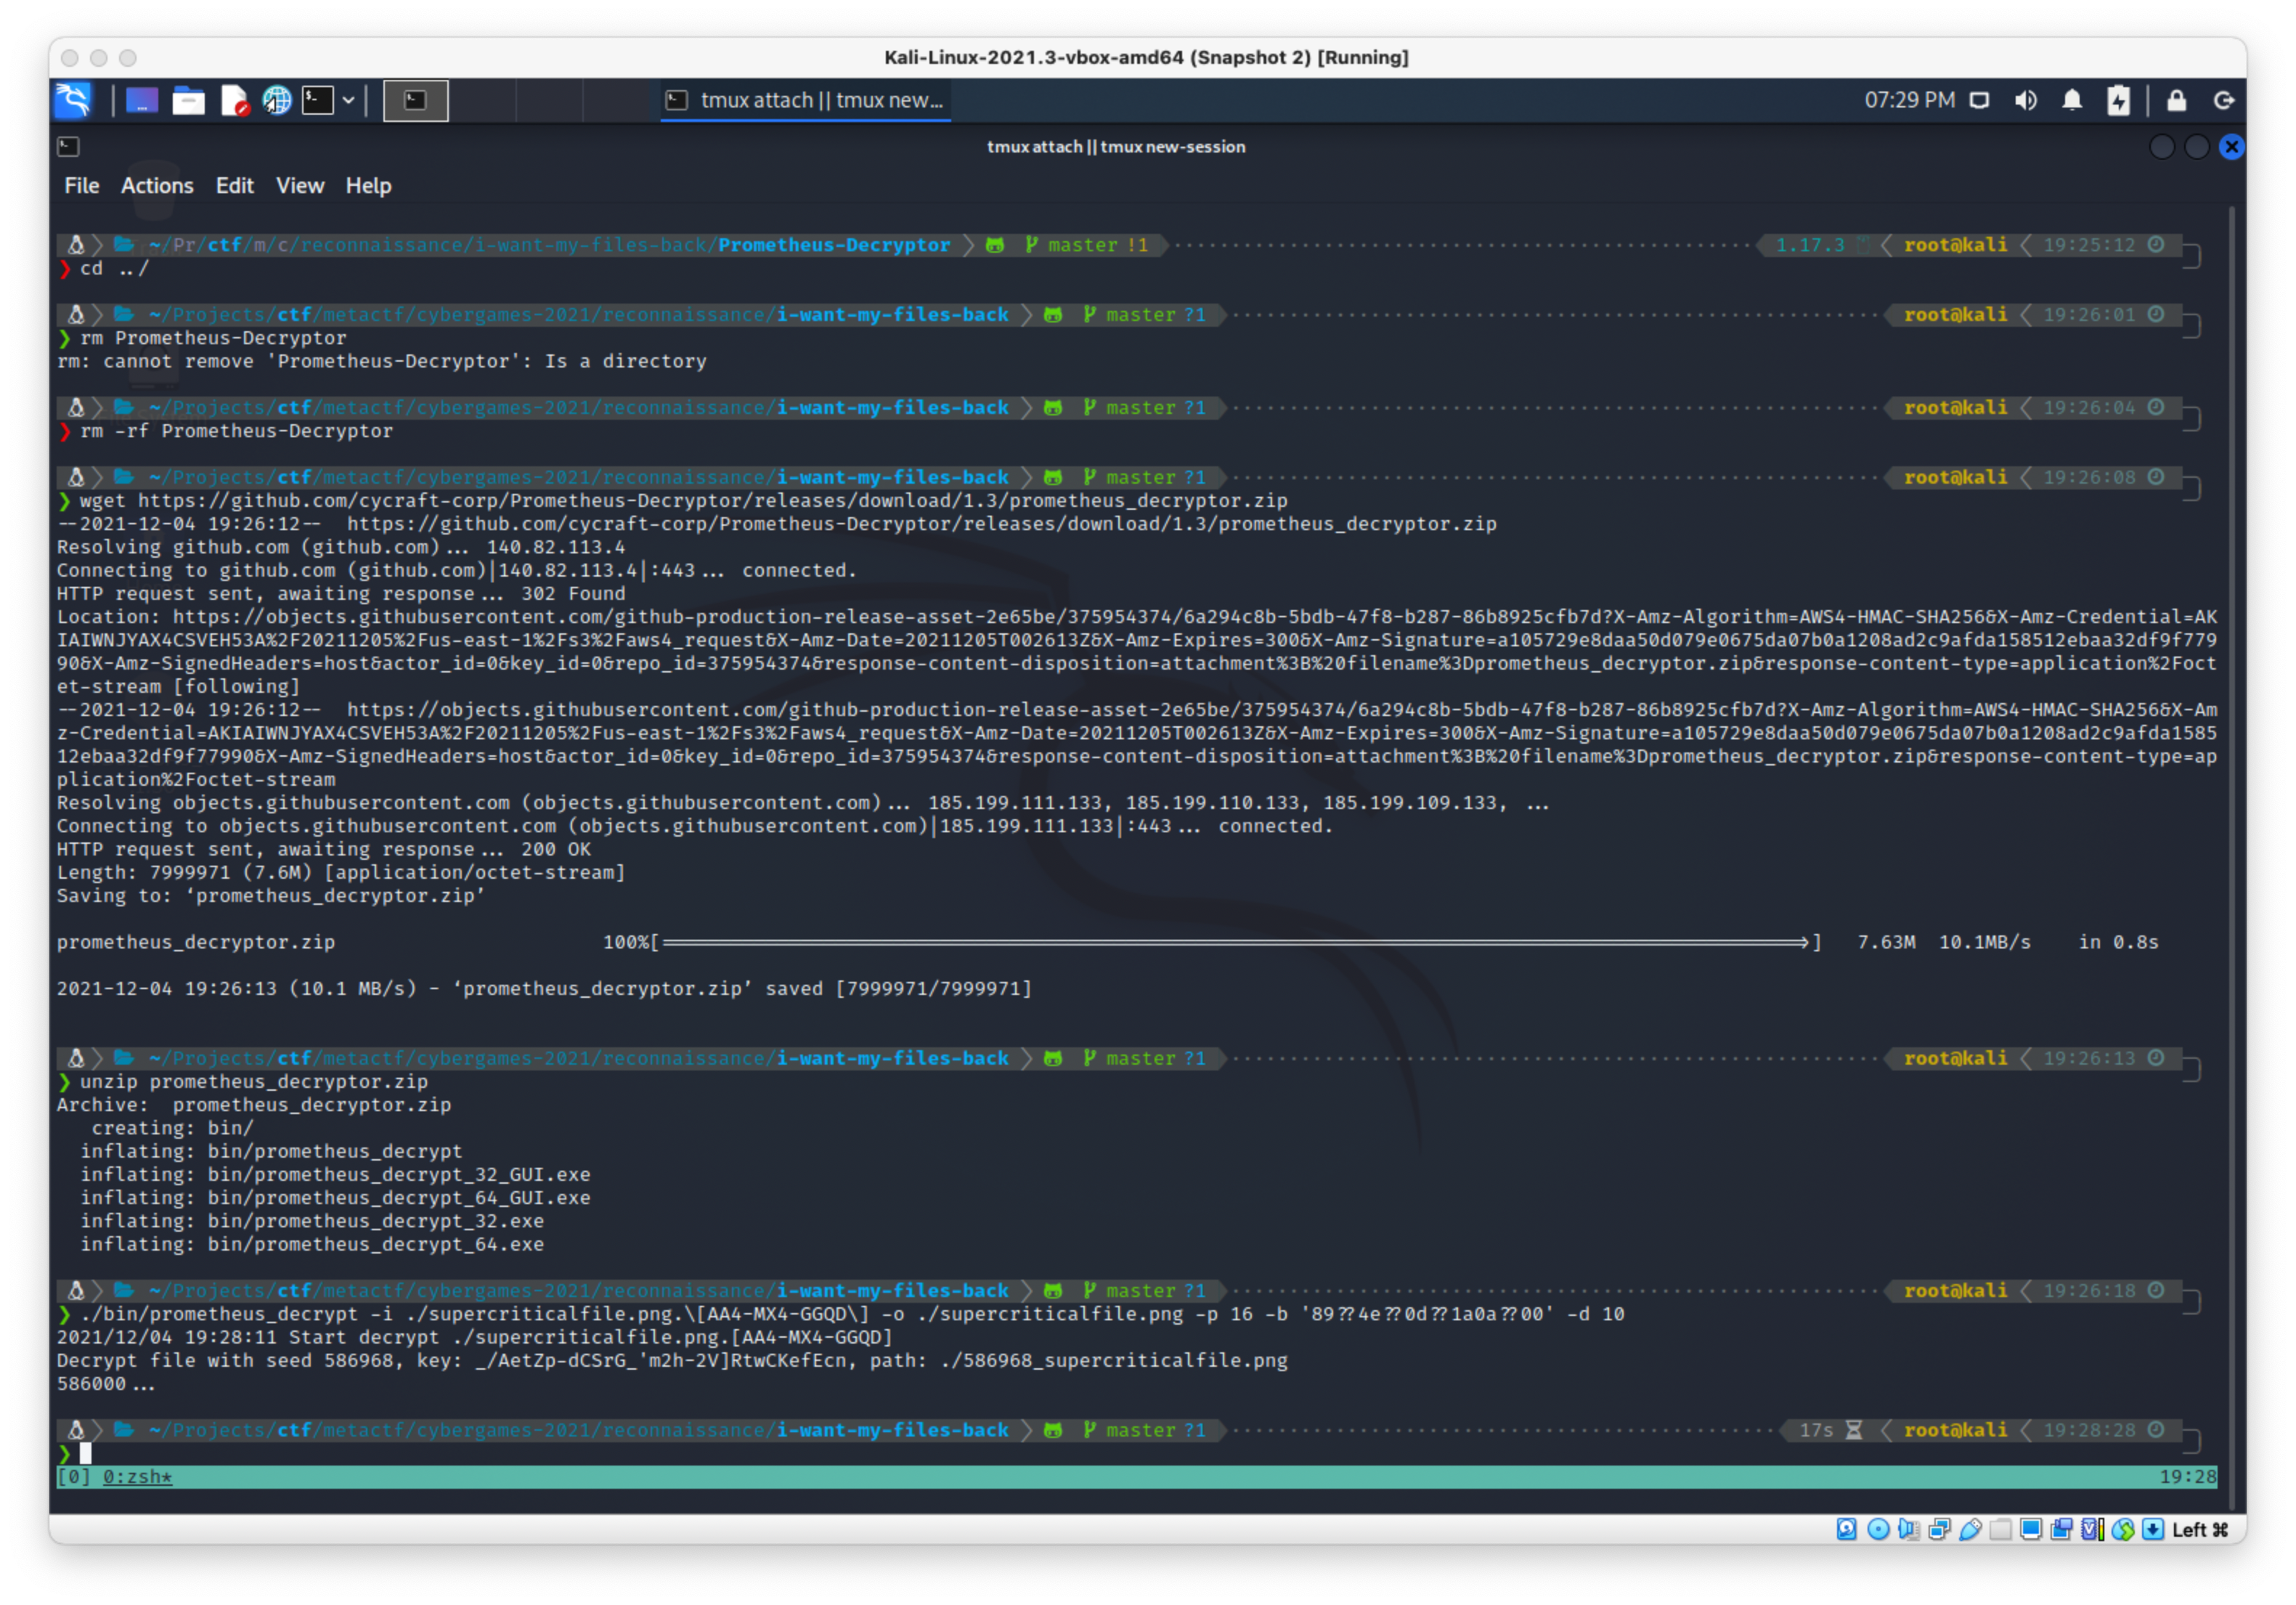The image size is (2296, 1605).
Task: Click the VirtualBox CPU virtualization indicator icon
Action: [2092, 1530]
